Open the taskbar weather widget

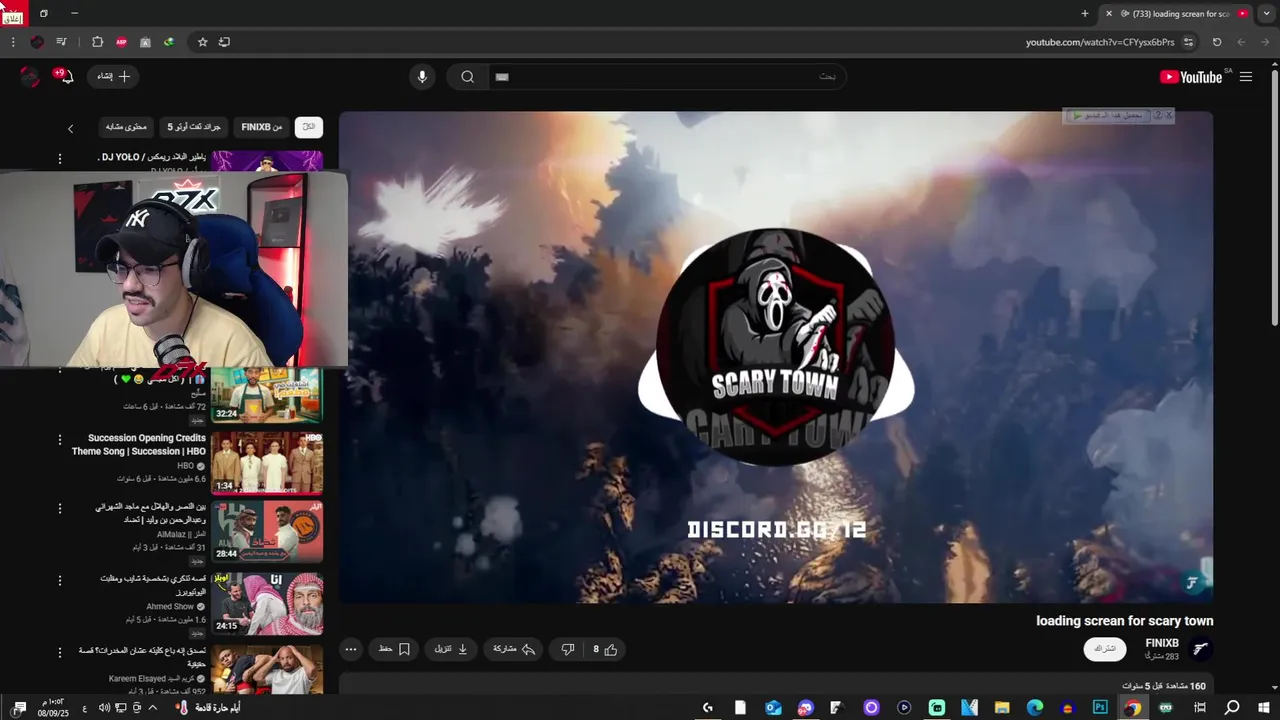pos(210,708)
